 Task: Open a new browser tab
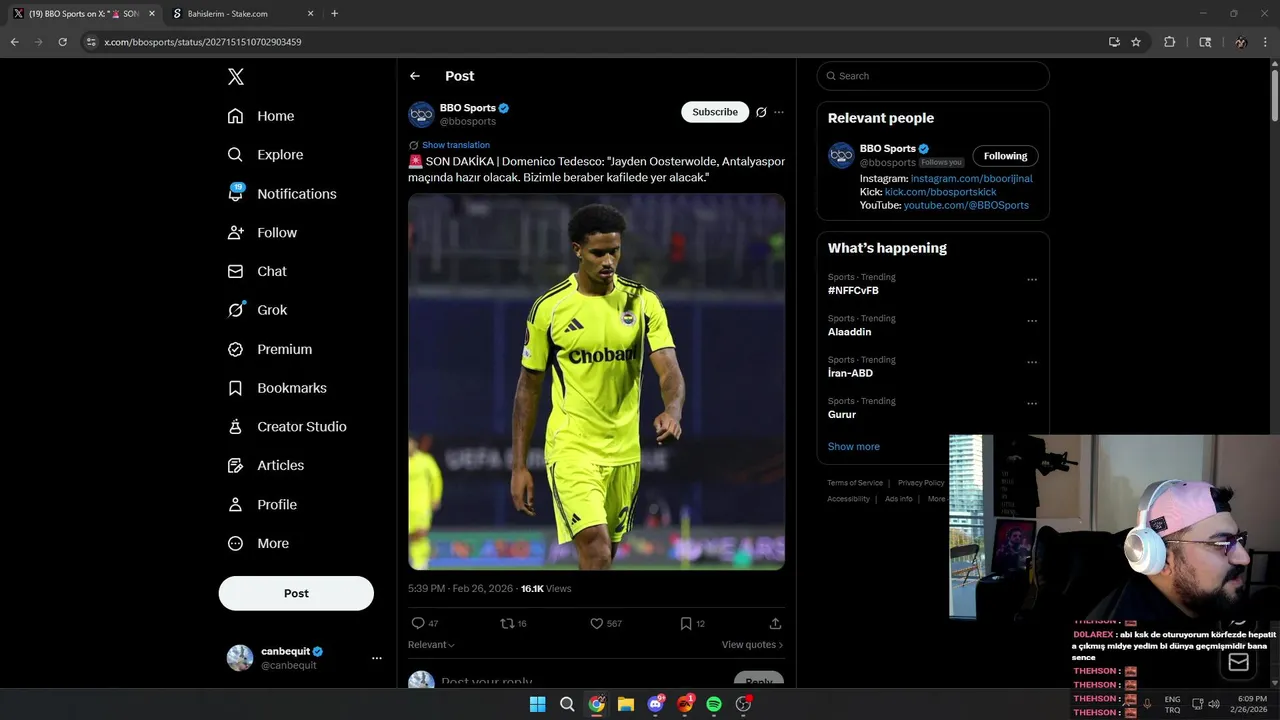334,14
